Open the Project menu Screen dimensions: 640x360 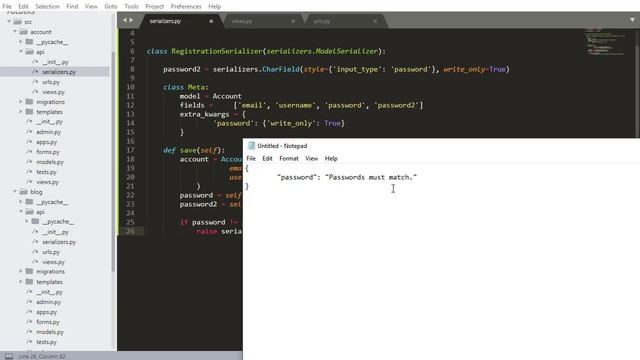click(x=155, y=6)
